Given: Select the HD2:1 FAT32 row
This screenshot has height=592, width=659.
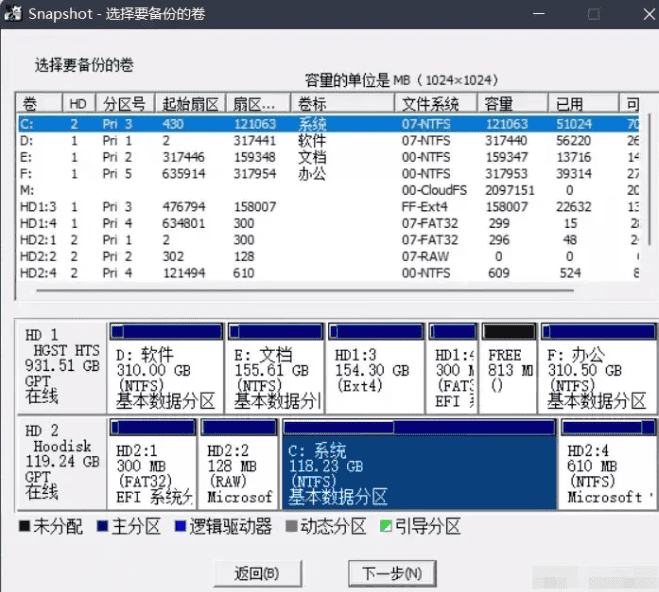Looking at the screenshot, I should pyautogui.click(x=328, y=239).
